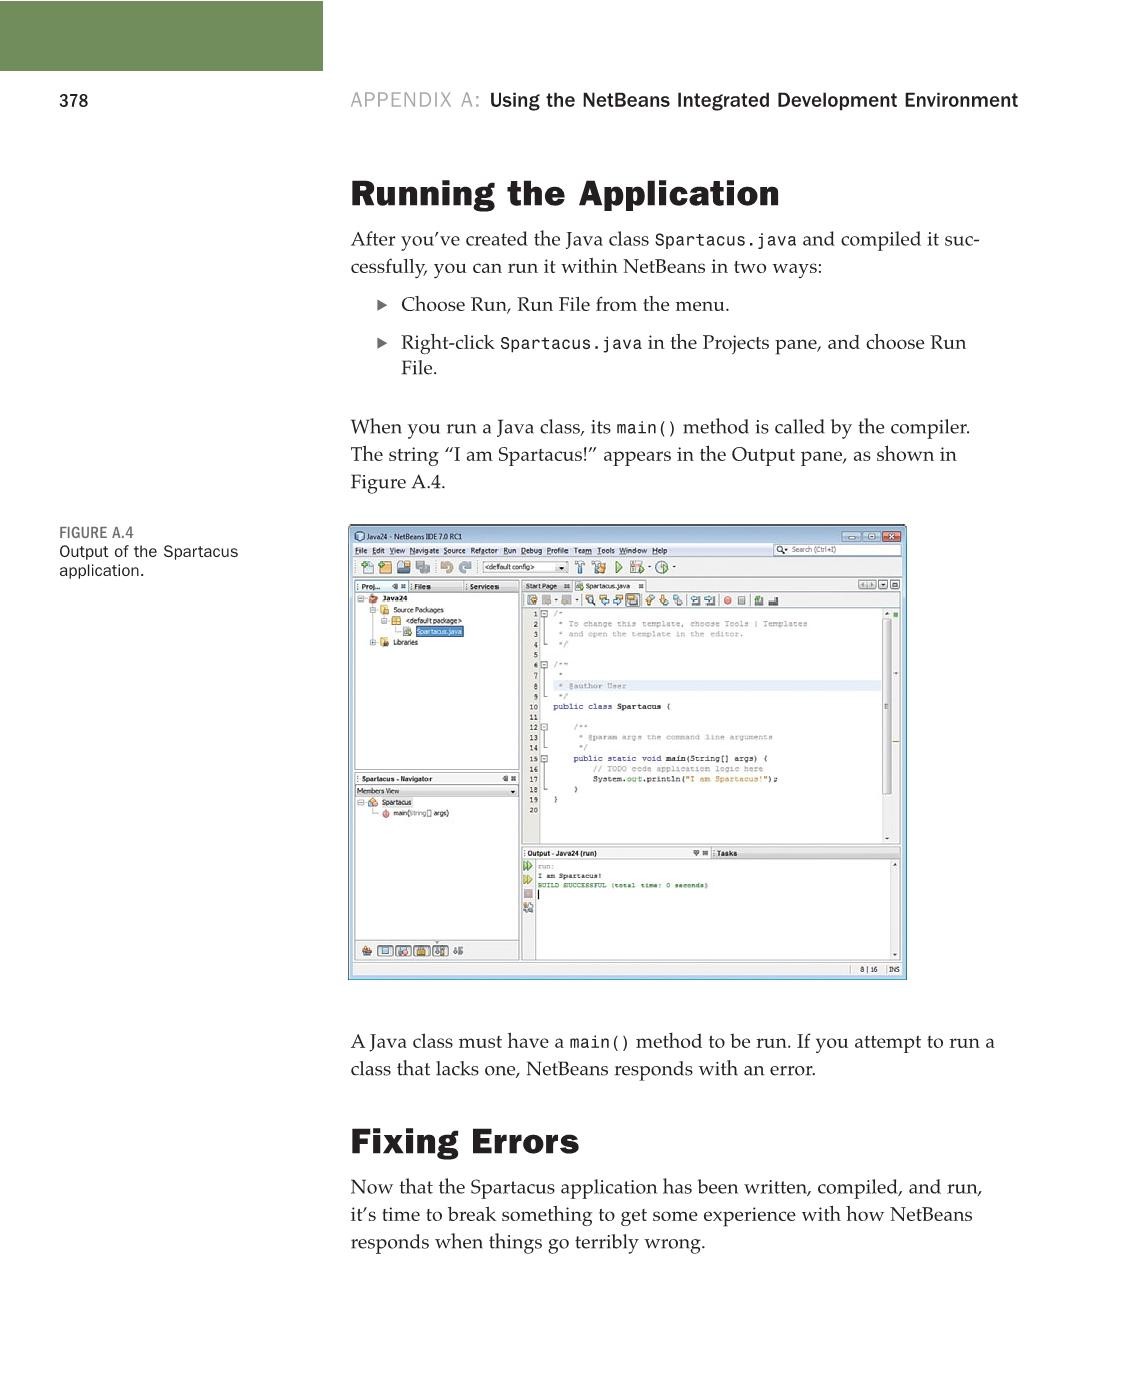Screen dimensions: 1129x1386
Task: Switch to the Services pane
Action: (x=487, y=585)
